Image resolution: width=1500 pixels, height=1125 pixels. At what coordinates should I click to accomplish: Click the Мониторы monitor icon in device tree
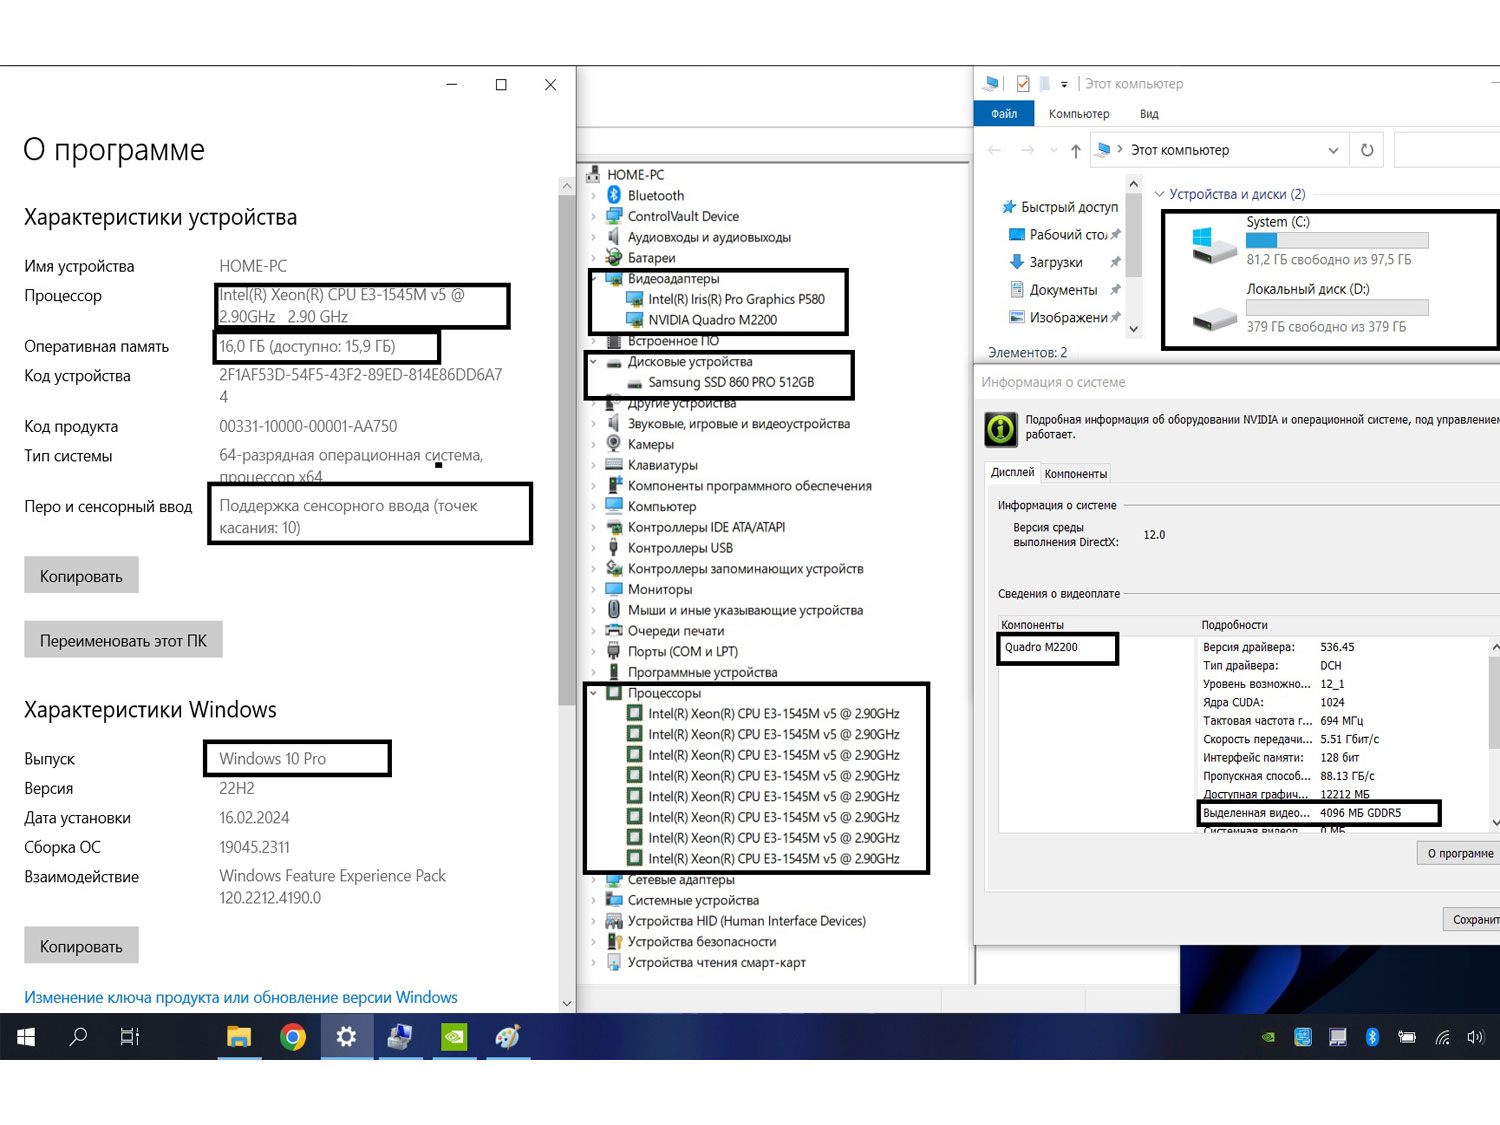[x=614, y=589]
